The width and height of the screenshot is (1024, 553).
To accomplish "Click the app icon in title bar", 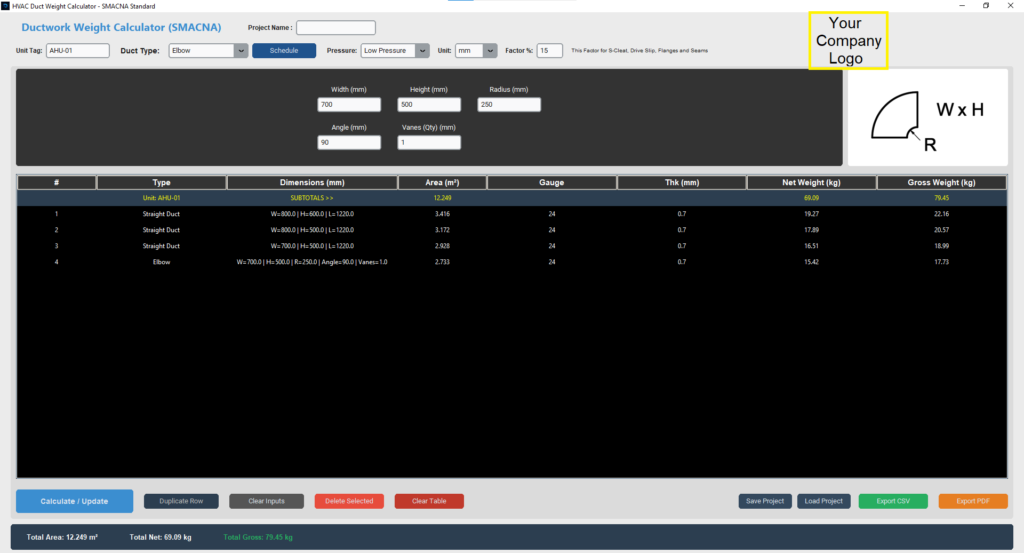I will click(x=5, y=6).
